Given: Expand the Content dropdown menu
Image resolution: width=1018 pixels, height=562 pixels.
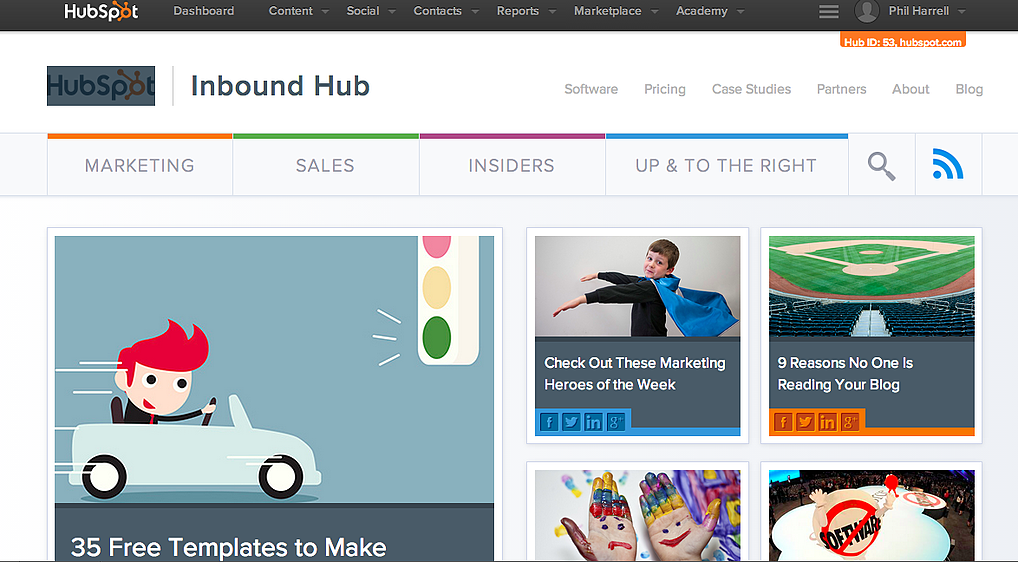Looking at the screenshot, I should [299, 11].
